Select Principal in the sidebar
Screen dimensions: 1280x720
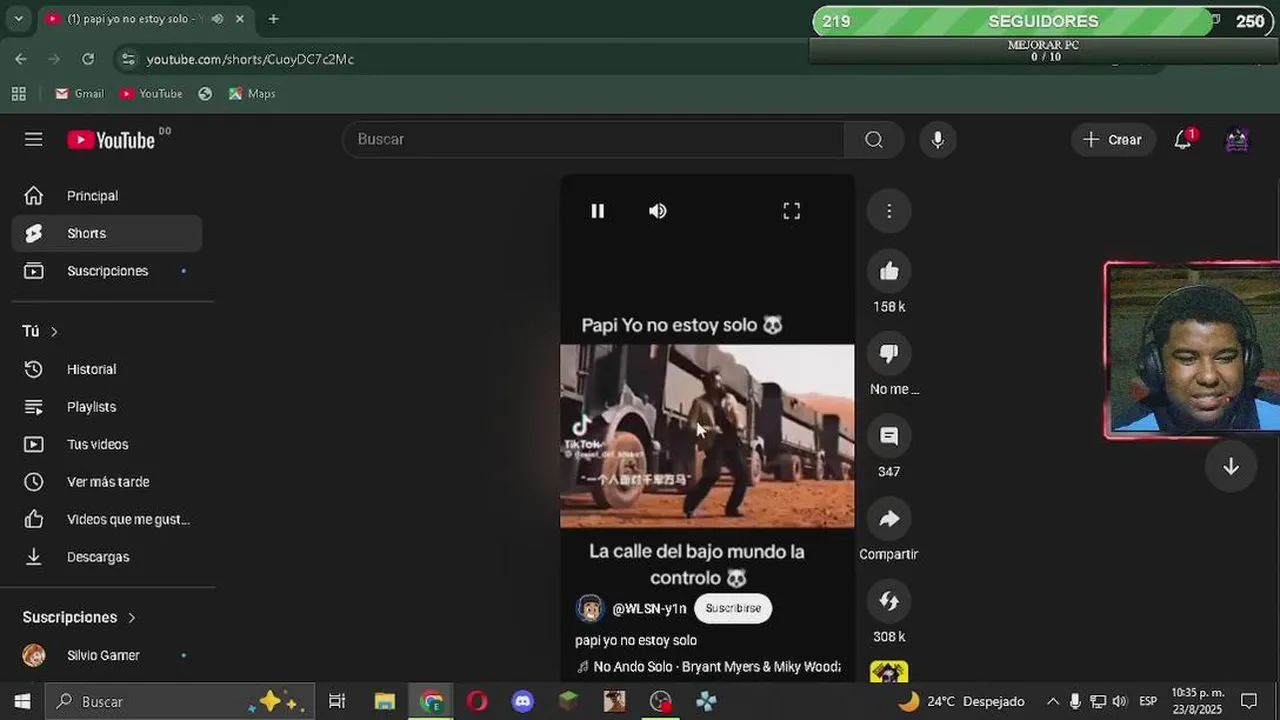pos(107,196)
